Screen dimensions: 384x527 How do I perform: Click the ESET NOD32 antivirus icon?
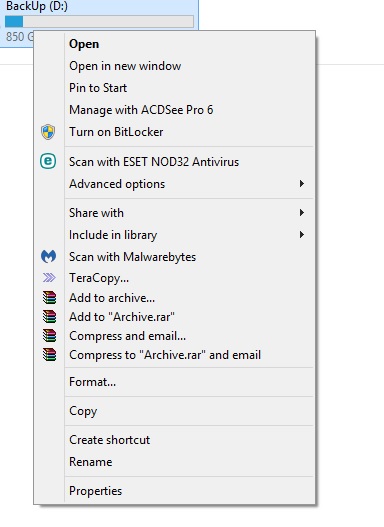click(48, 161)
